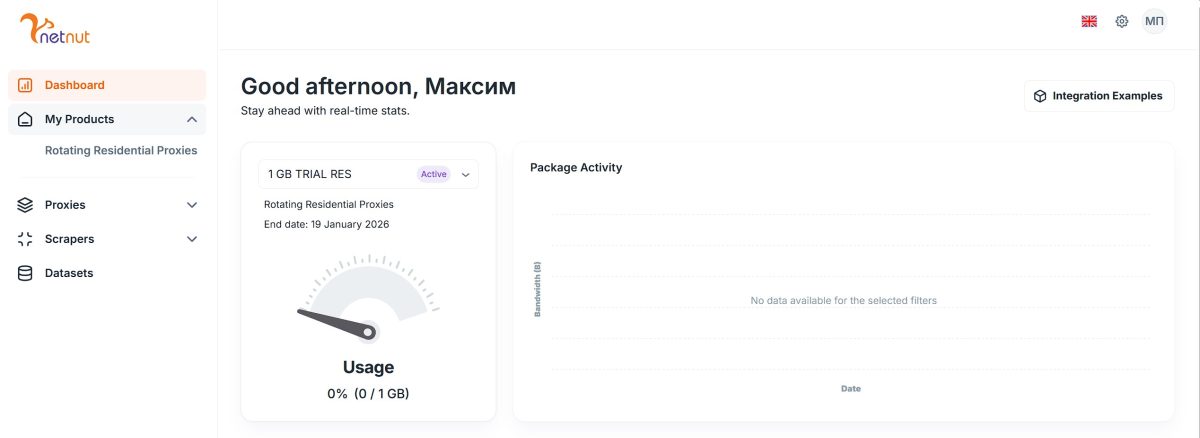Open the Datasets menu item
1200x438 pixels.
(x=69, y=273)
